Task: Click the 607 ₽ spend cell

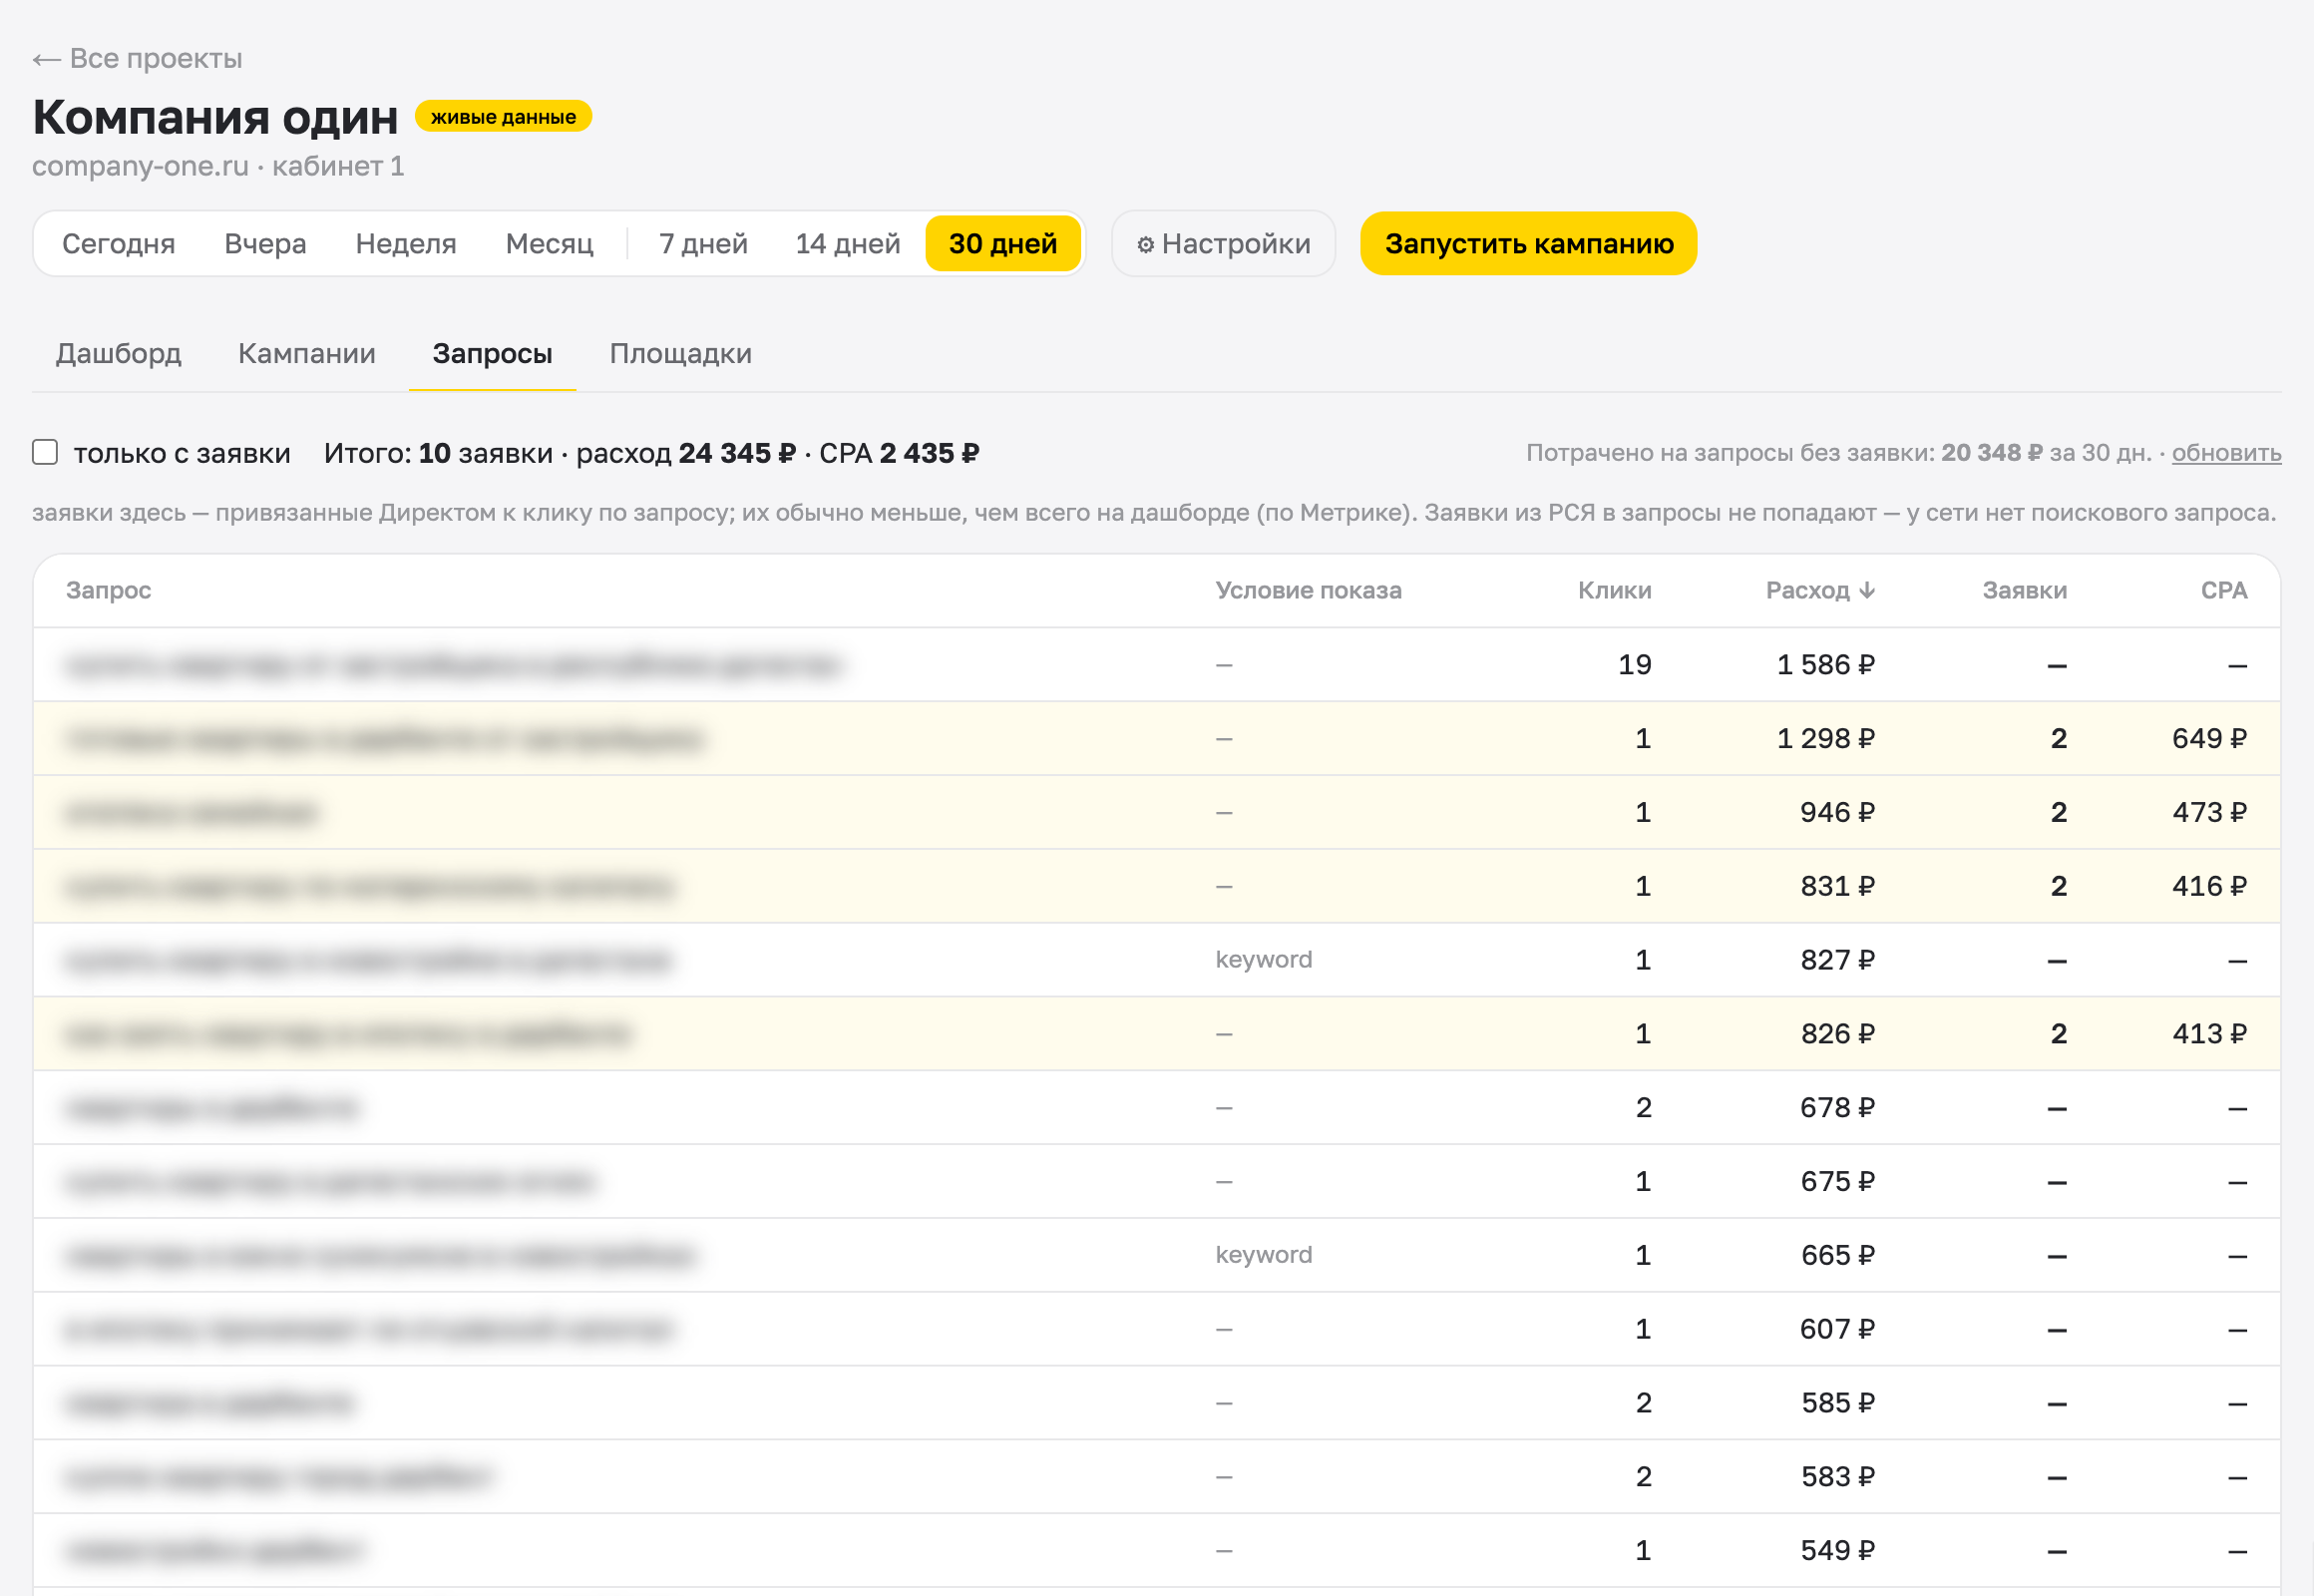Action: tap(1837, 1329)
